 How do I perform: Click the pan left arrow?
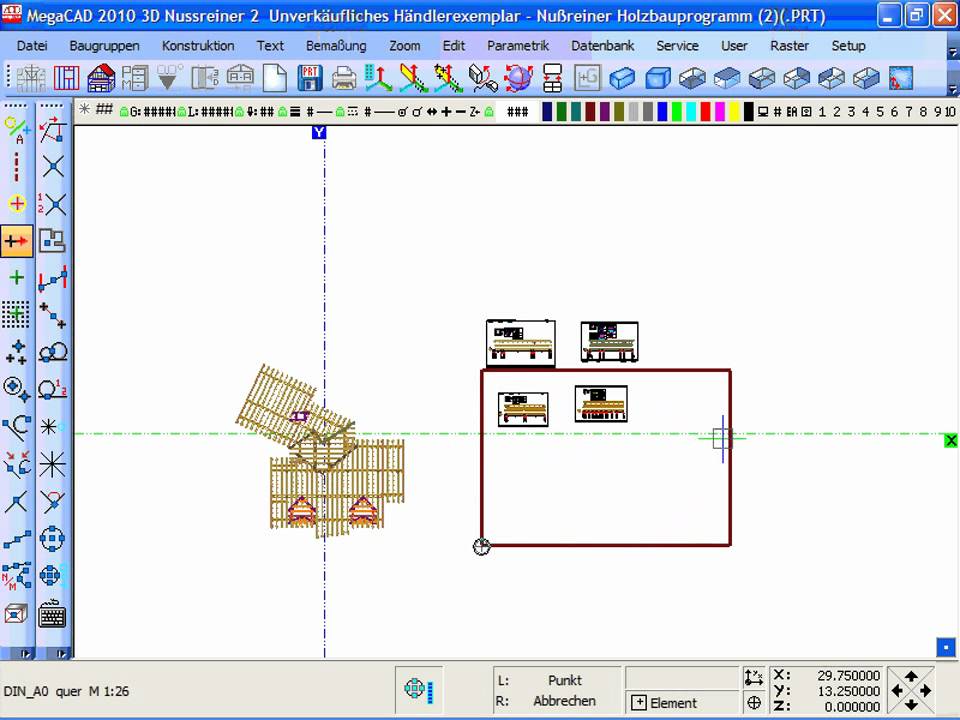(897, 691)
